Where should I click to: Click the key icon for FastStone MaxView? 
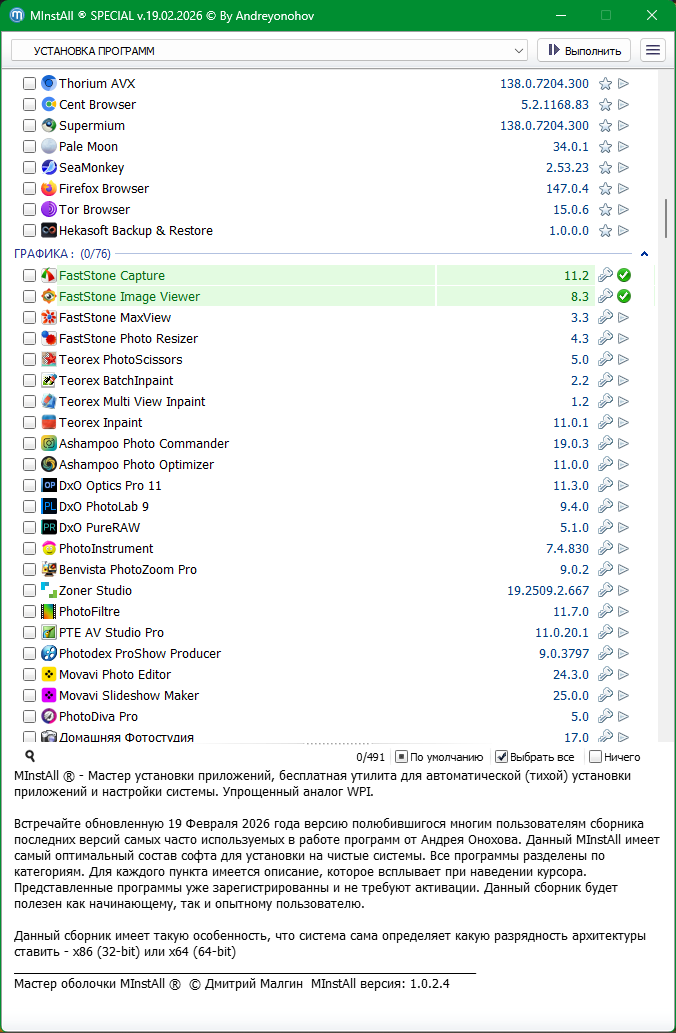point(605,318)
